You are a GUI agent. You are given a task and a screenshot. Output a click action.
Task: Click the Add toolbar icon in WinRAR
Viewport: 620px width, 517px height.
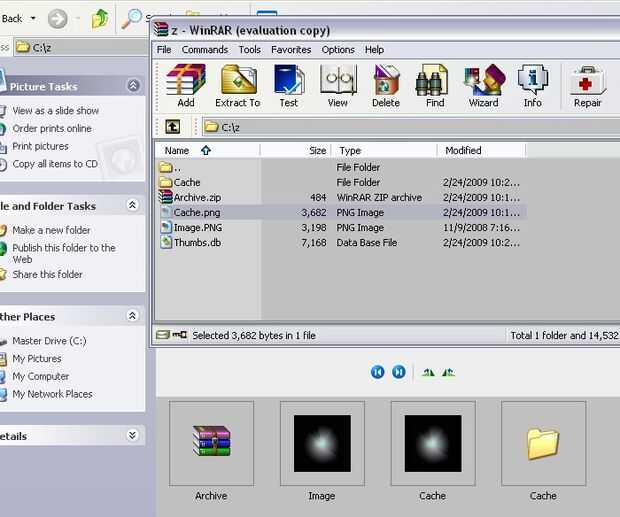[185, 86]
